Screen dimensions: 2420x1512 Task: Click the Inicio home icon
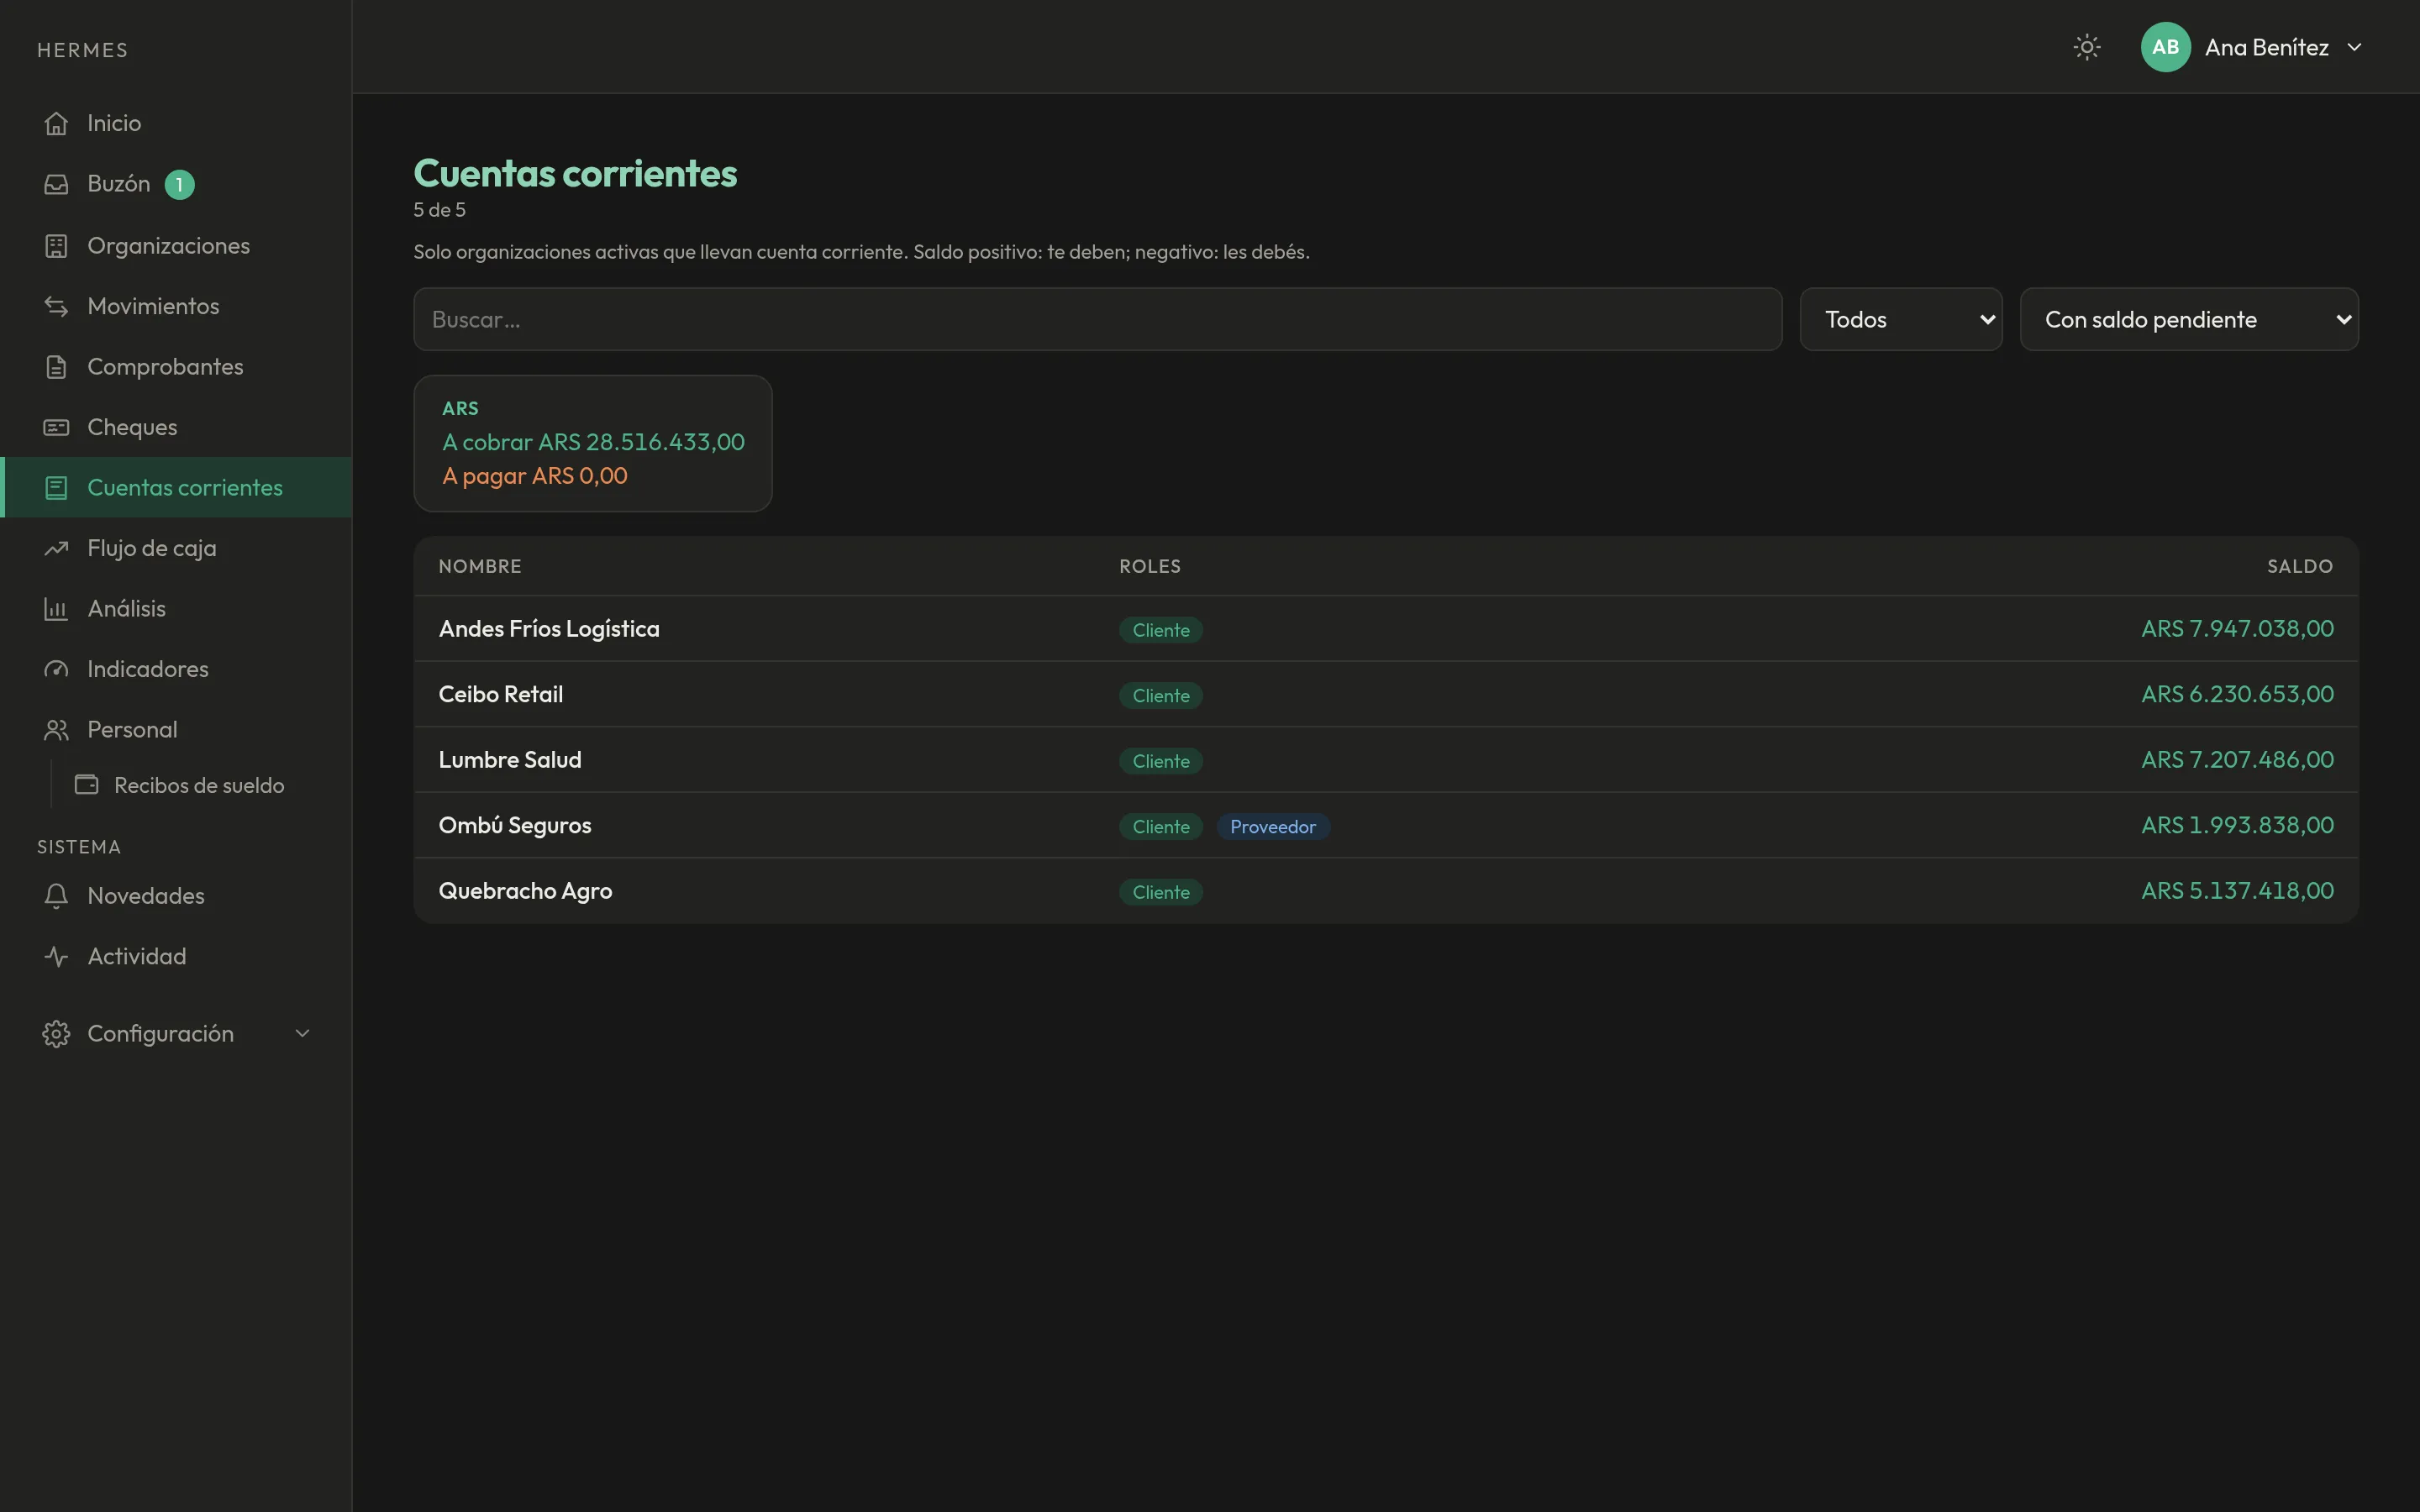click(x=56, y=123)
